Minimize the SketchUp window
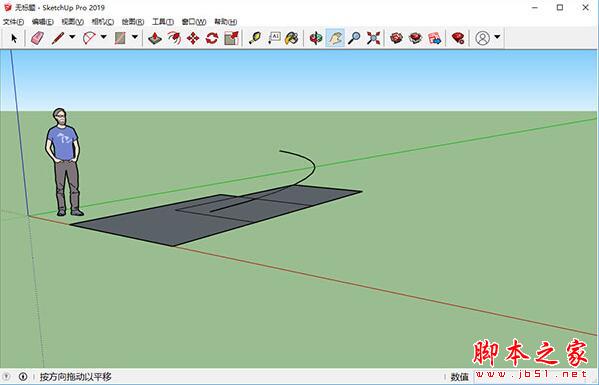599x385 pixels. click(x=535, y=7)
